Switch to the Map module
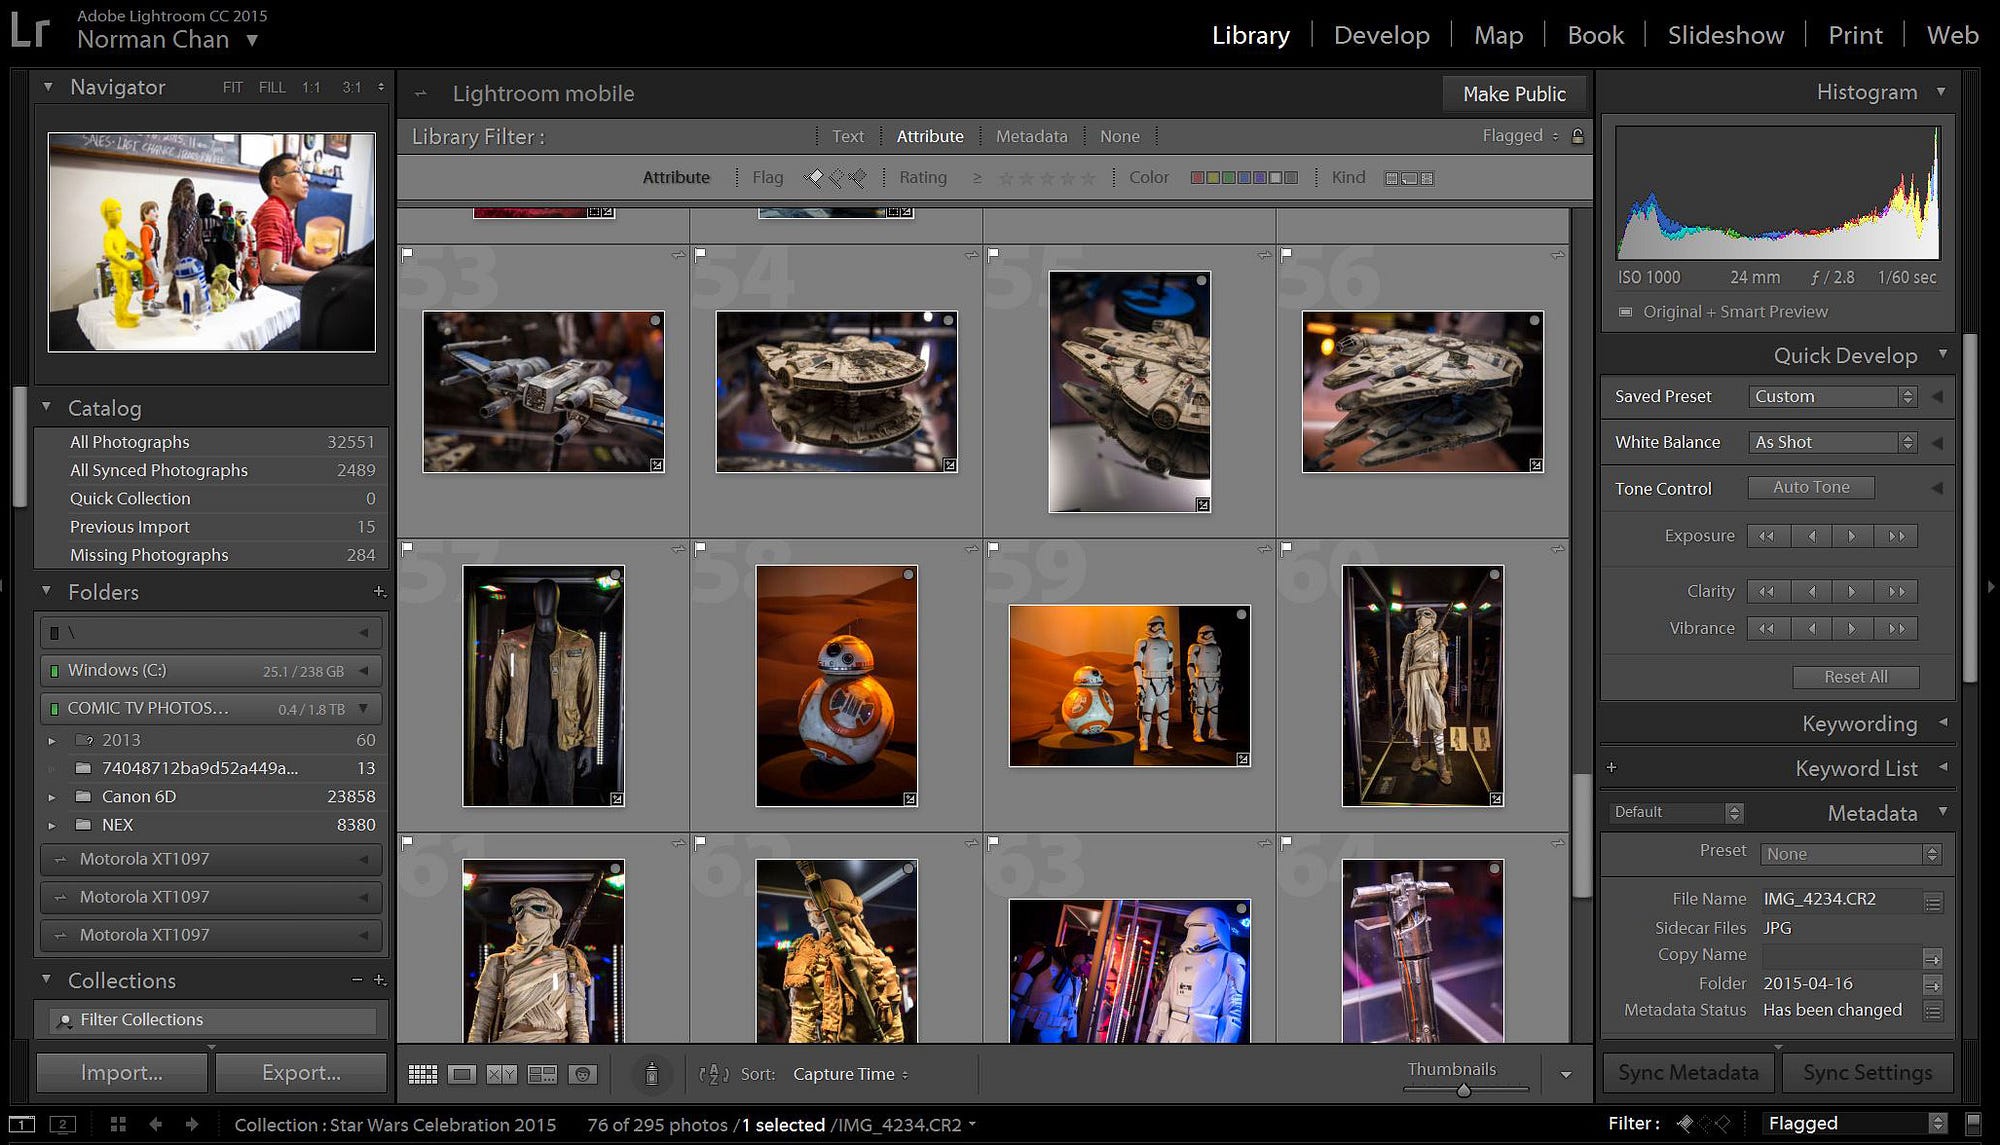This screenshot has width=2000, height=1145. [1498, 35]
